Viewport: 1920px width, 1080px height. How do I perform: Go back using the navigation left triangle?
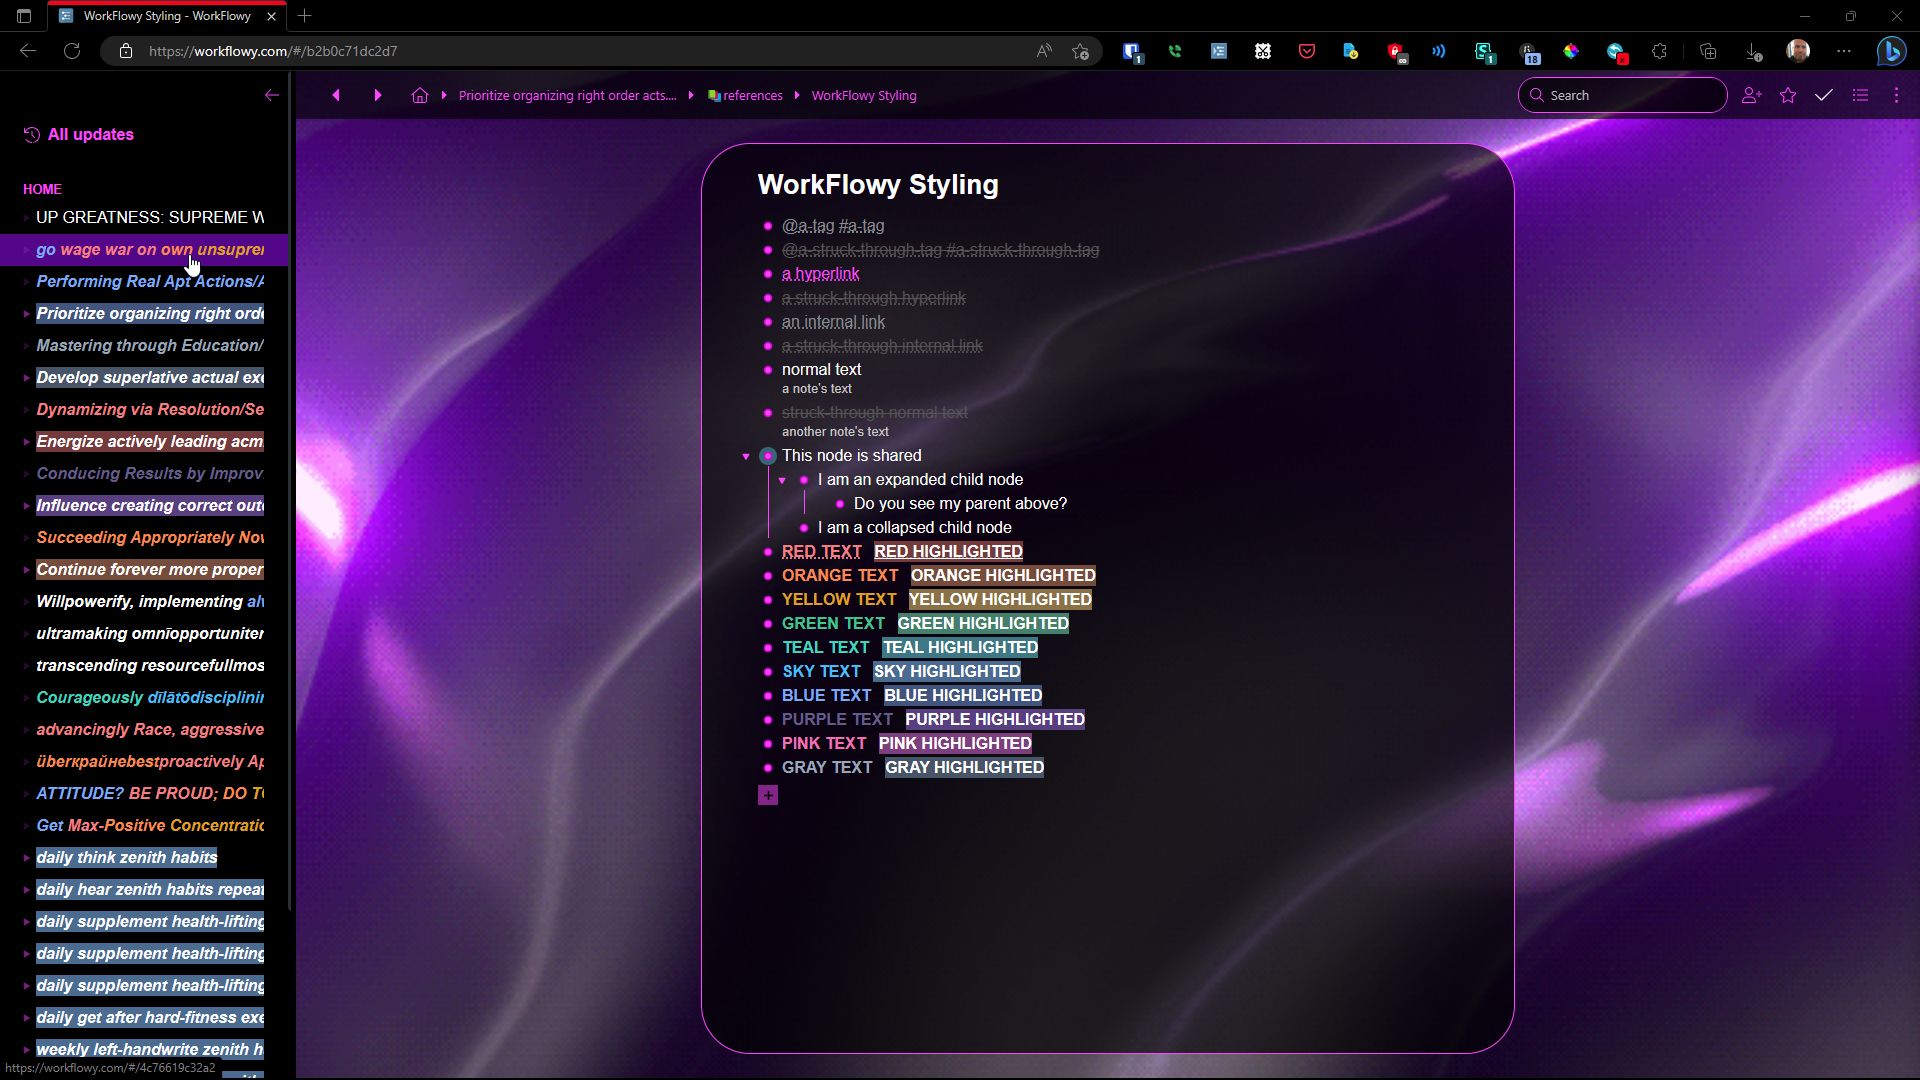coord(336,95)
